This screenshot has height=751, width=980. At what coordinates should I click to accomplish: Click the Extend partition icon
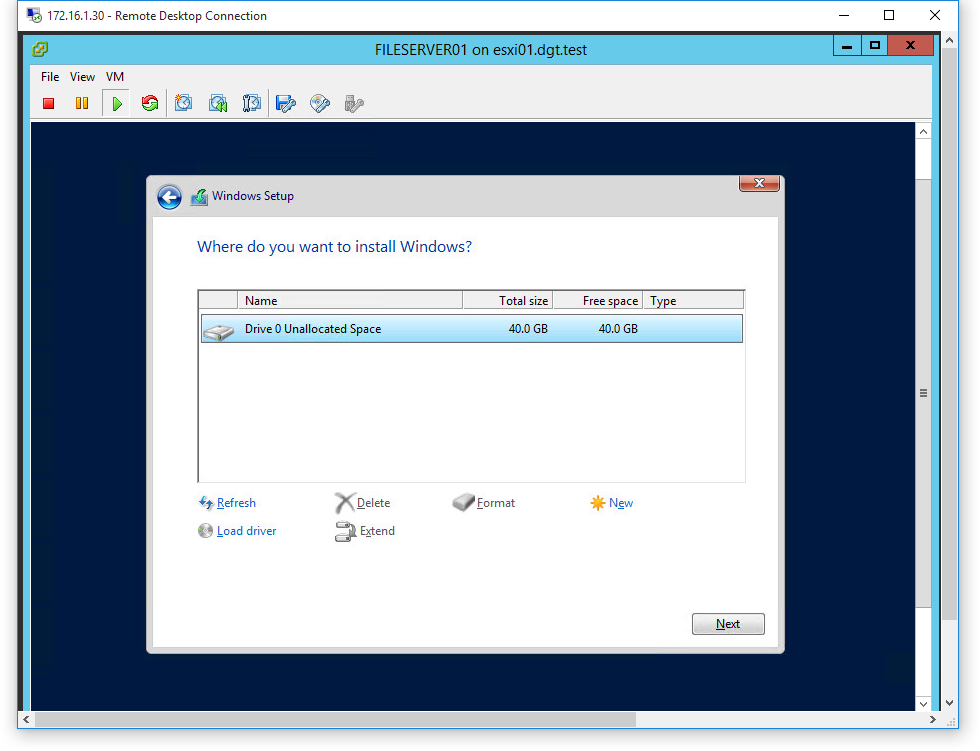pos(346,531)
